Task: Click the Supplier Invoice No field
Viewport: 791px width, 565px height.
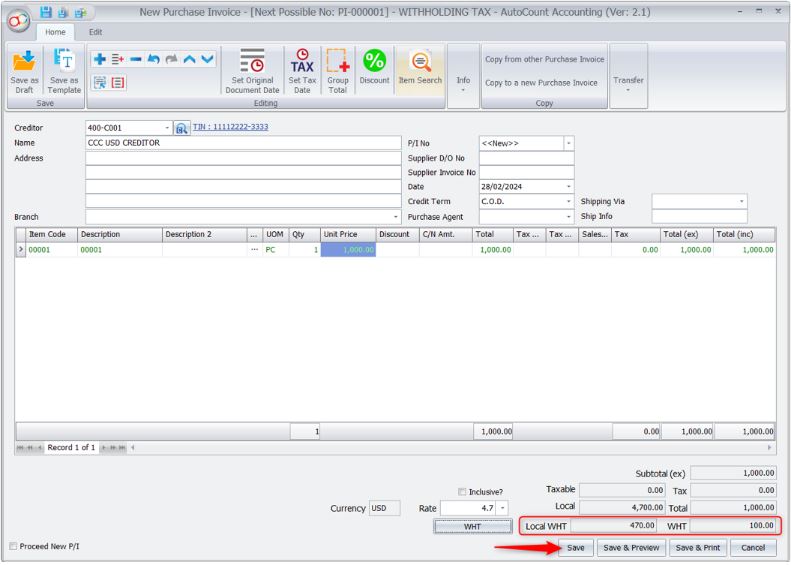Action: 527,173
